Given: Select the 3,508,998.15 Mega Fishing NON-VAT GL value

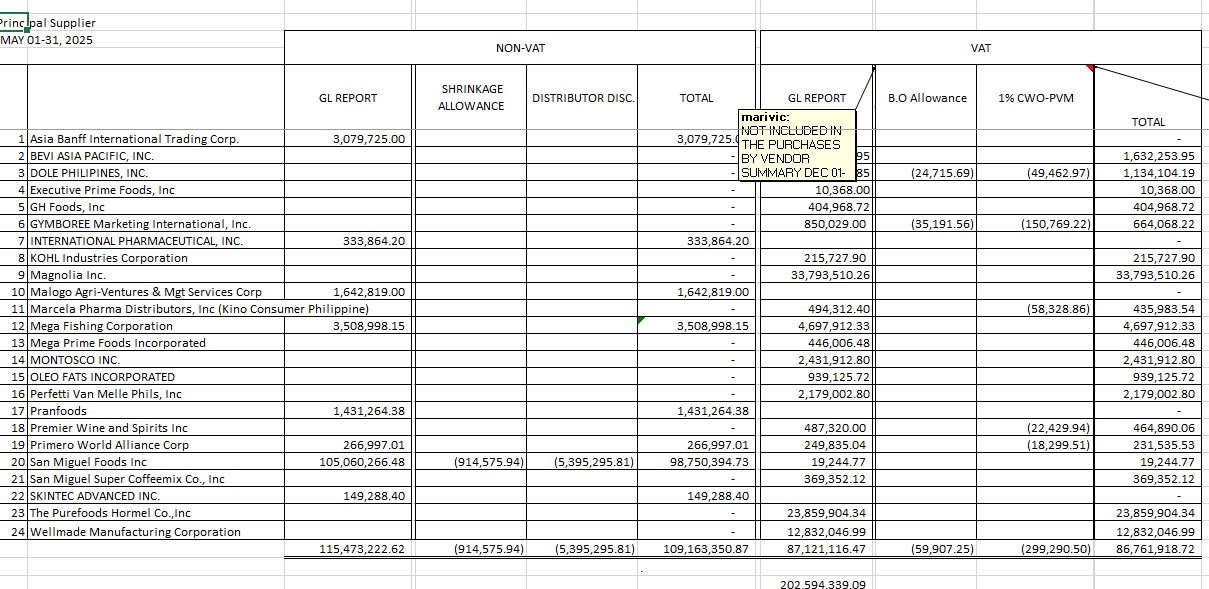Looking at the screenshot, I should point(348,326).
